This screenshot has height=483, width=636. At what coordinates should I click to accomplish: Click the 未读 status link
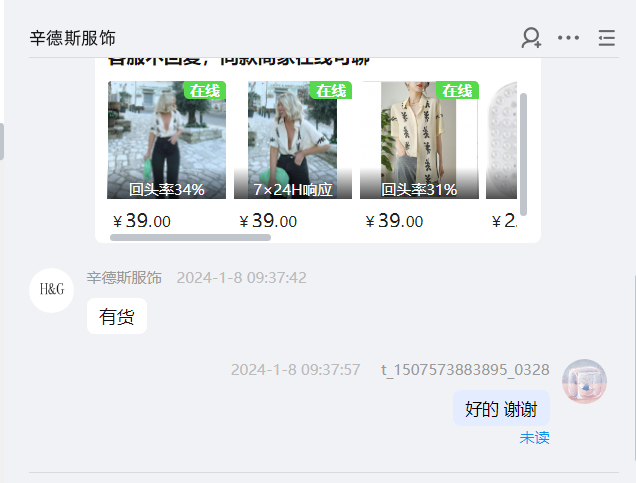coord(535,438)
